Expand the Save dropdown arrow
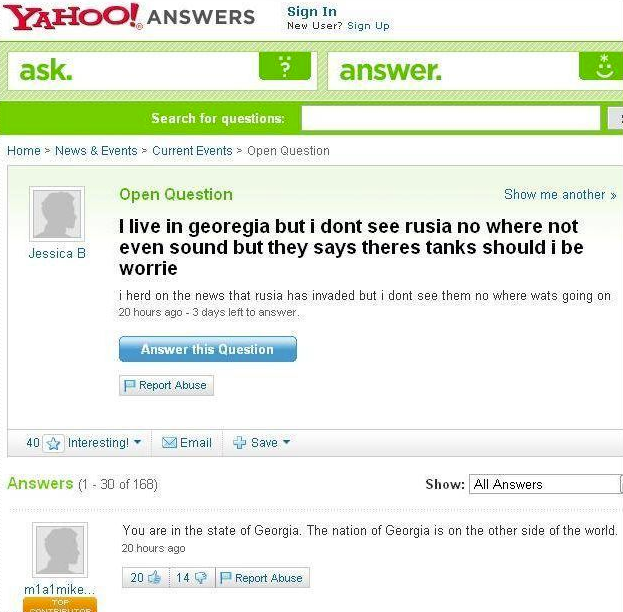The height and width of the screenshot is (612, 623). [286, 442]
